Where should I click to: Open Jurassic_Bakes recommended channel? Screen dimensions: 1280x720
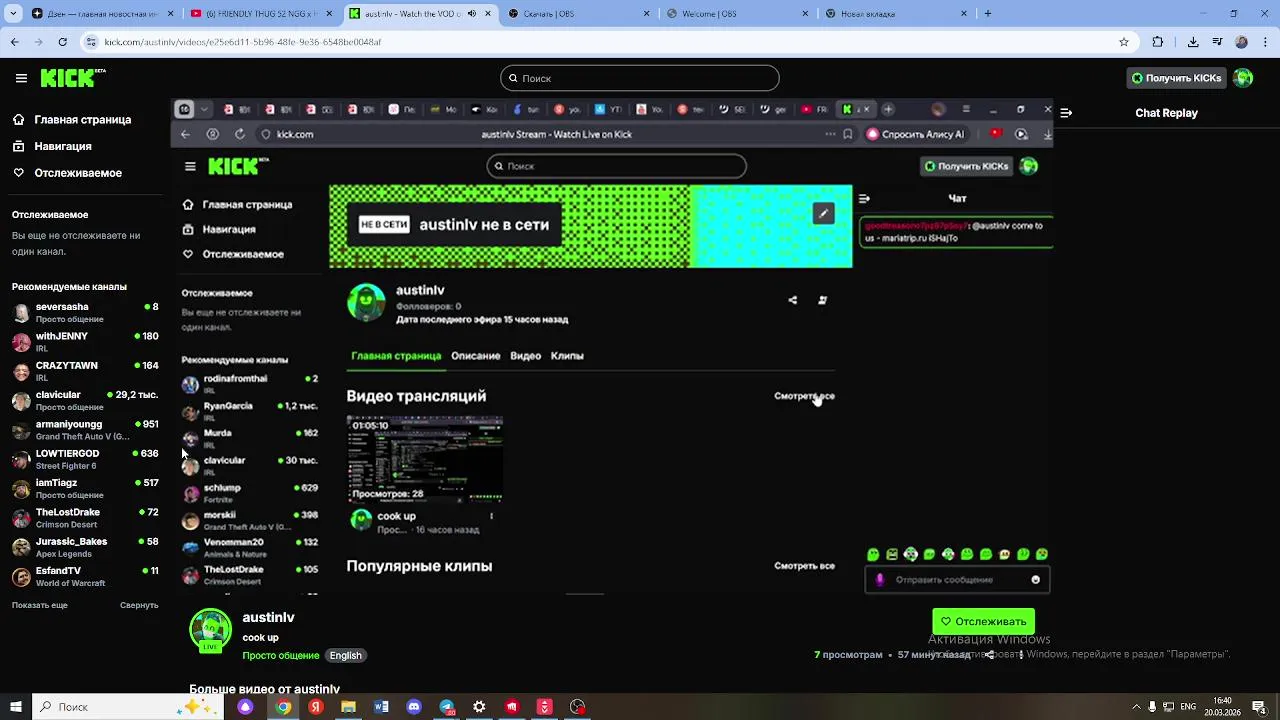85,547
